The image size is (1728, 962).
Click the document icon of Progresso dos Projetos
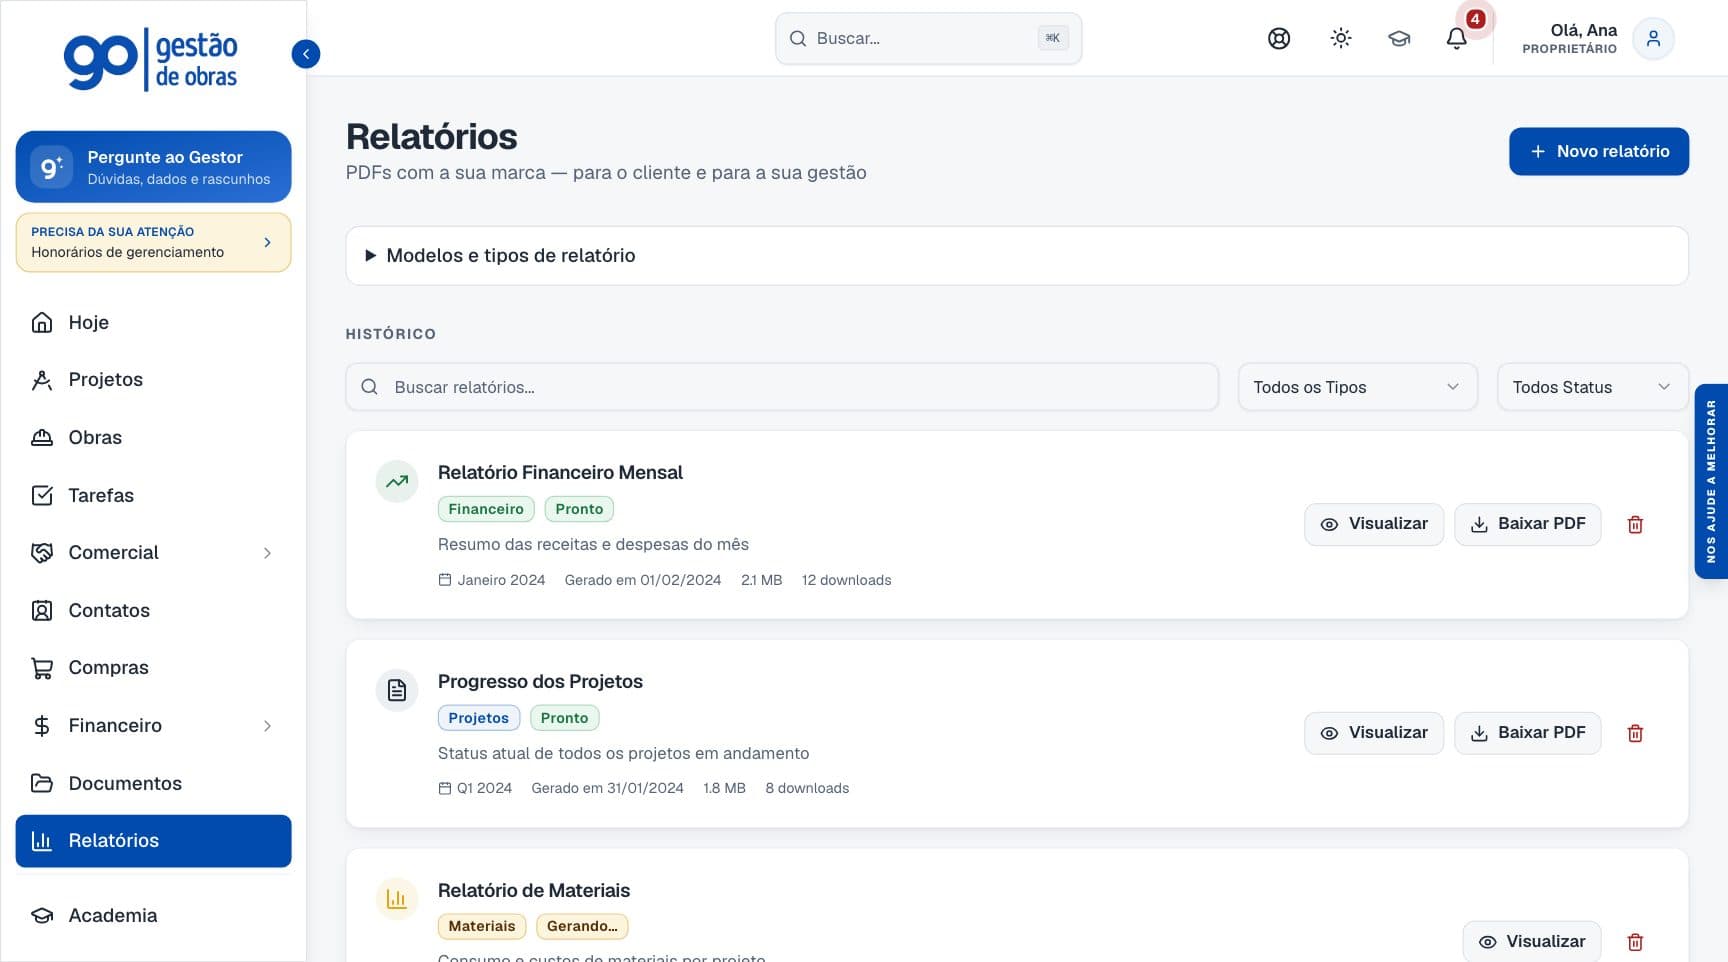pos(397,691)
